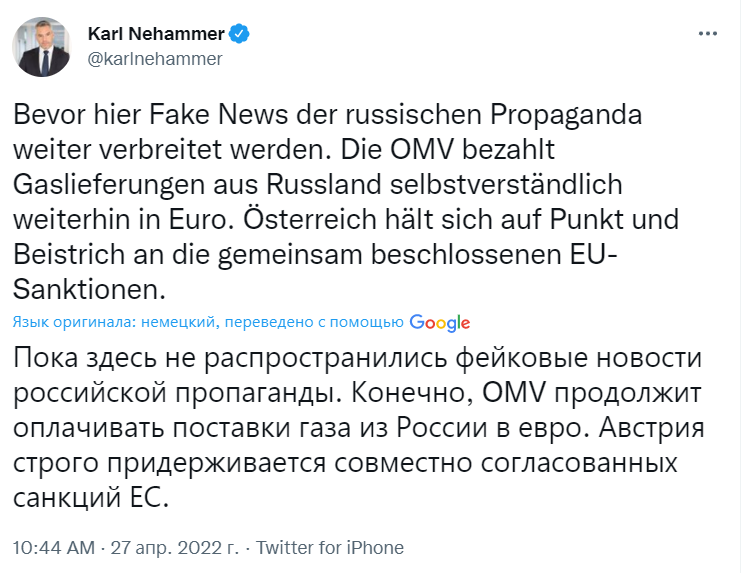Screen dimensions: 743x573
Task: Click 'Пока здесь' starting the Russian translation
Action: point(84,358)
